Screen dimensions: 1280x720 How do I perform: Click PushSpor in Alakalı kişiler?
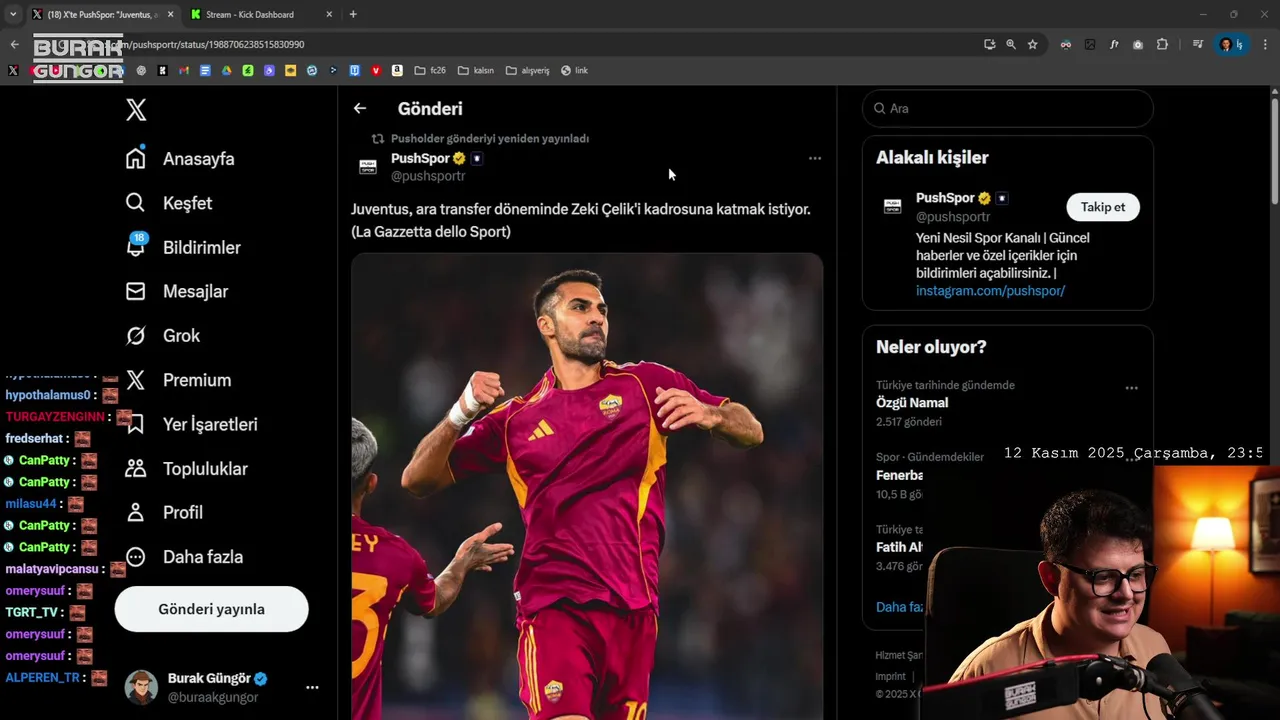[946, 198]
